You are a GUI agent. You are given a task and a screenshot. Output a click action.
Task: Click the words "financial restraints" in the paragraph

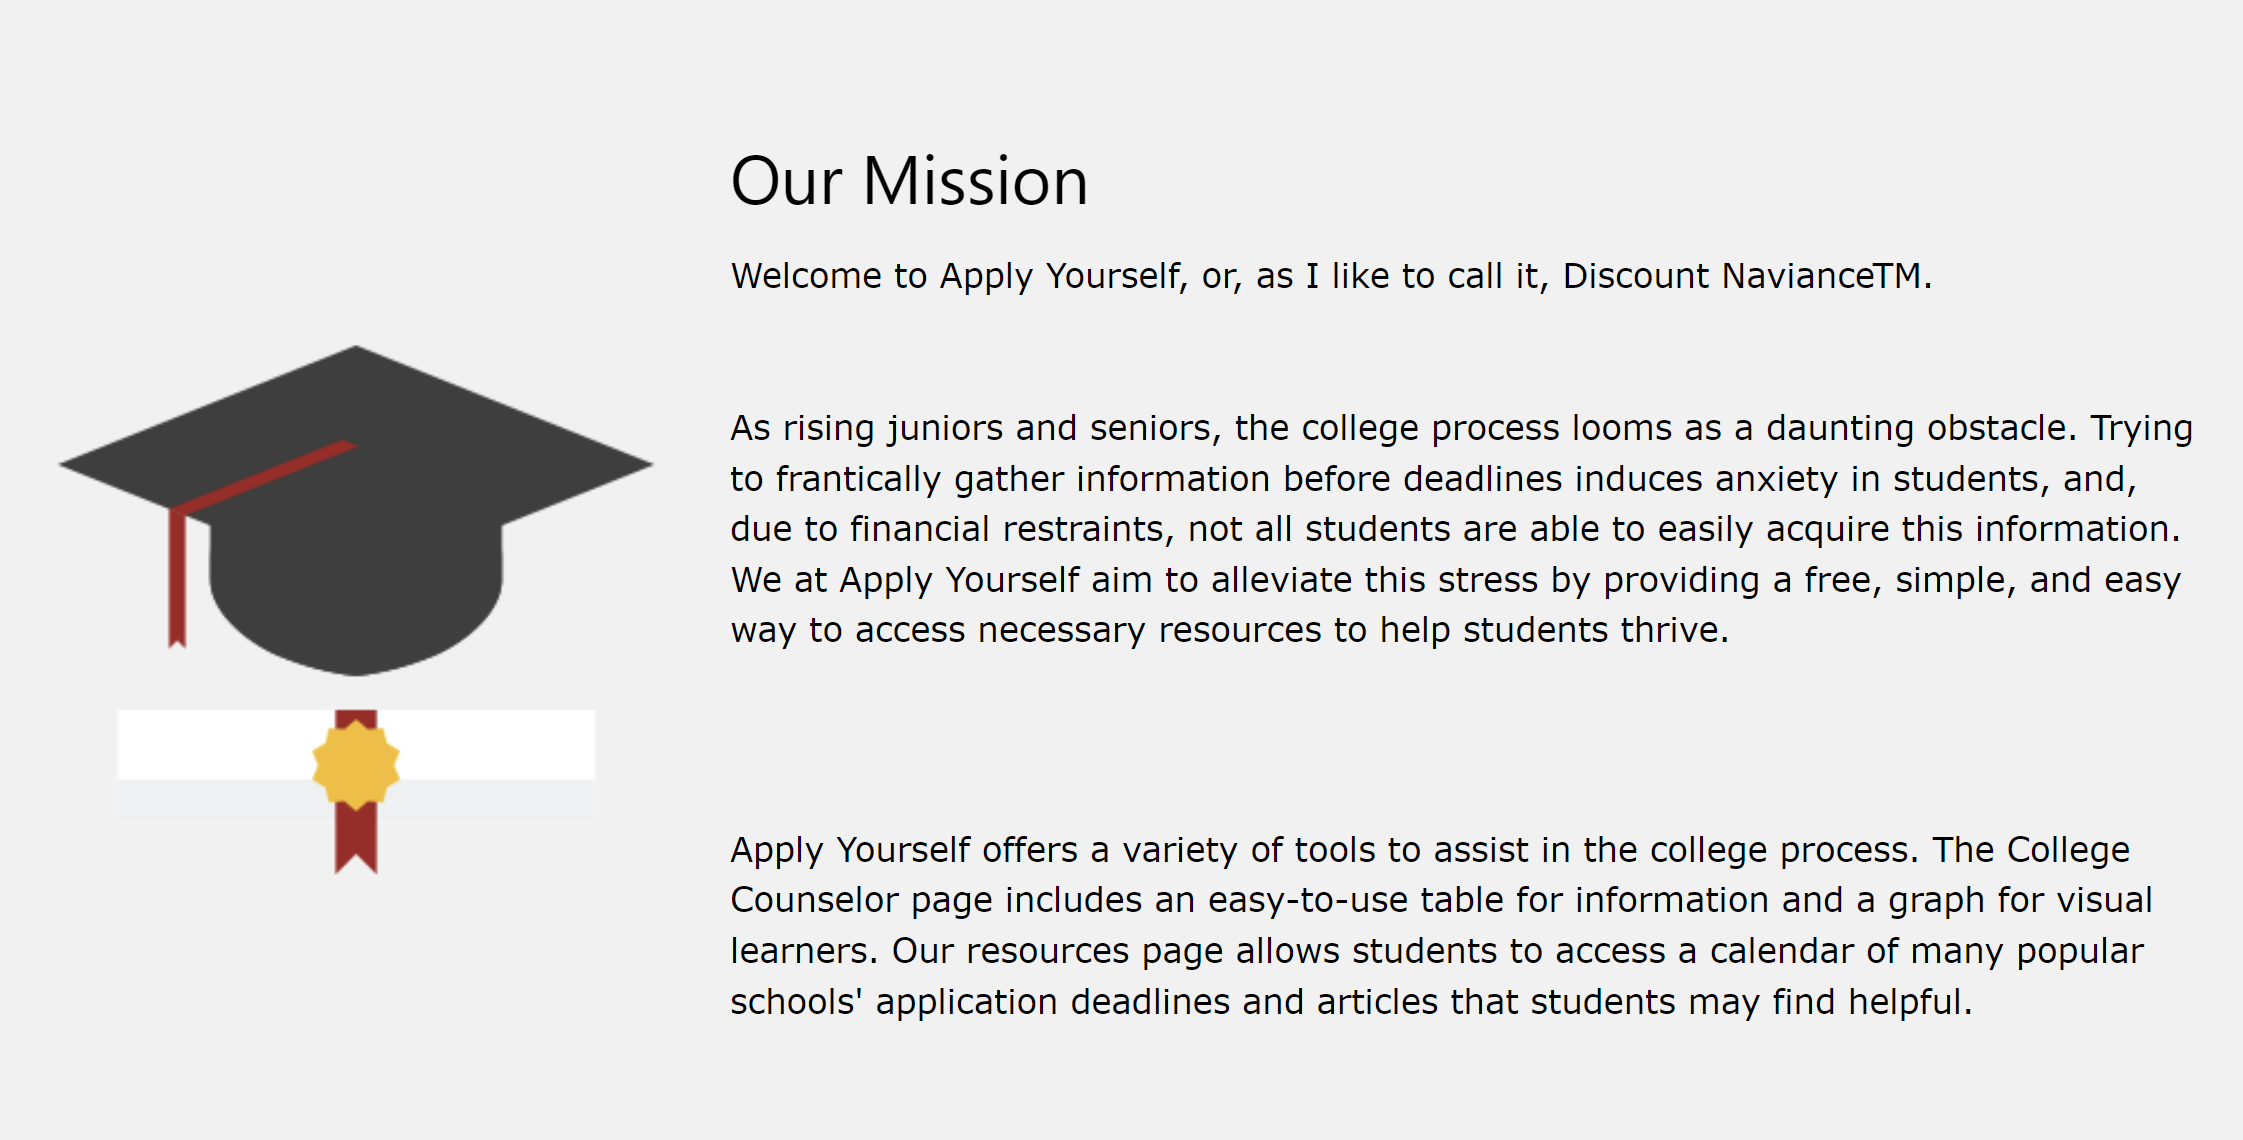[1011, 529]
